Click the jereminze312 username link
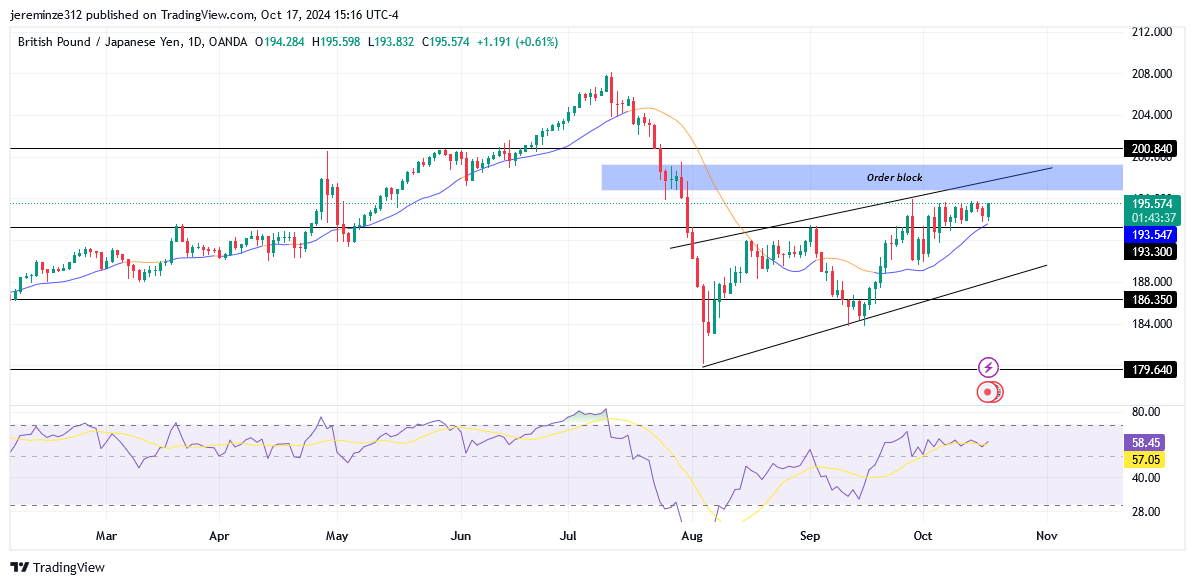This screenshot has height=585, width=1195. [x=48, y=15]
